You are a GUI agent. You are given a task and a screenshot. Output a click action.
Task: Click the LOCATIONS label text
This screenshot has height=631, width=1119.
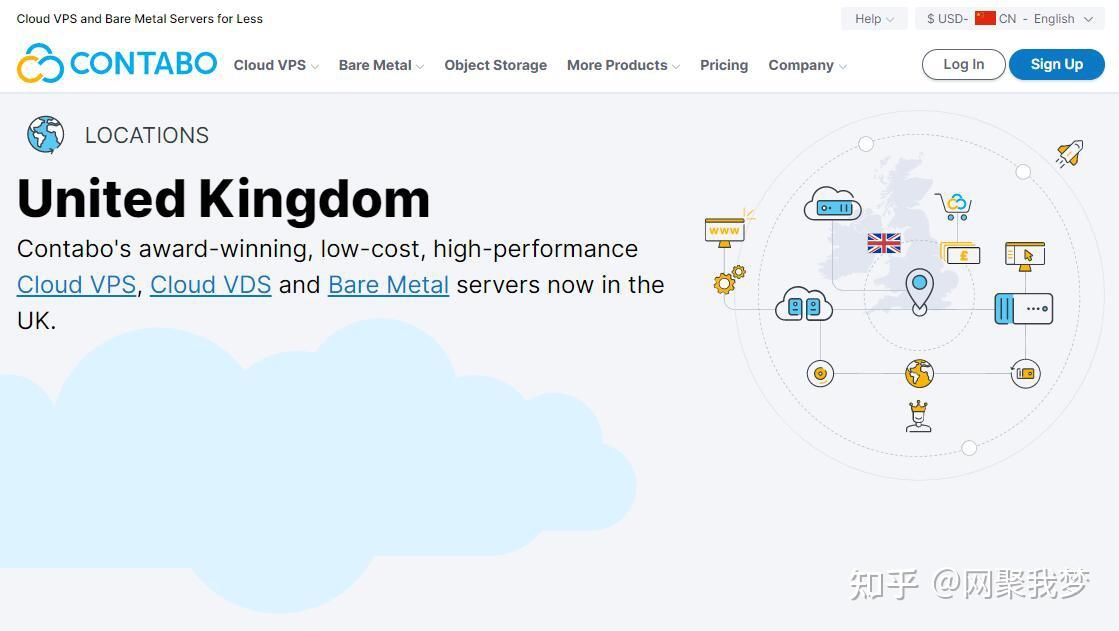147,135
